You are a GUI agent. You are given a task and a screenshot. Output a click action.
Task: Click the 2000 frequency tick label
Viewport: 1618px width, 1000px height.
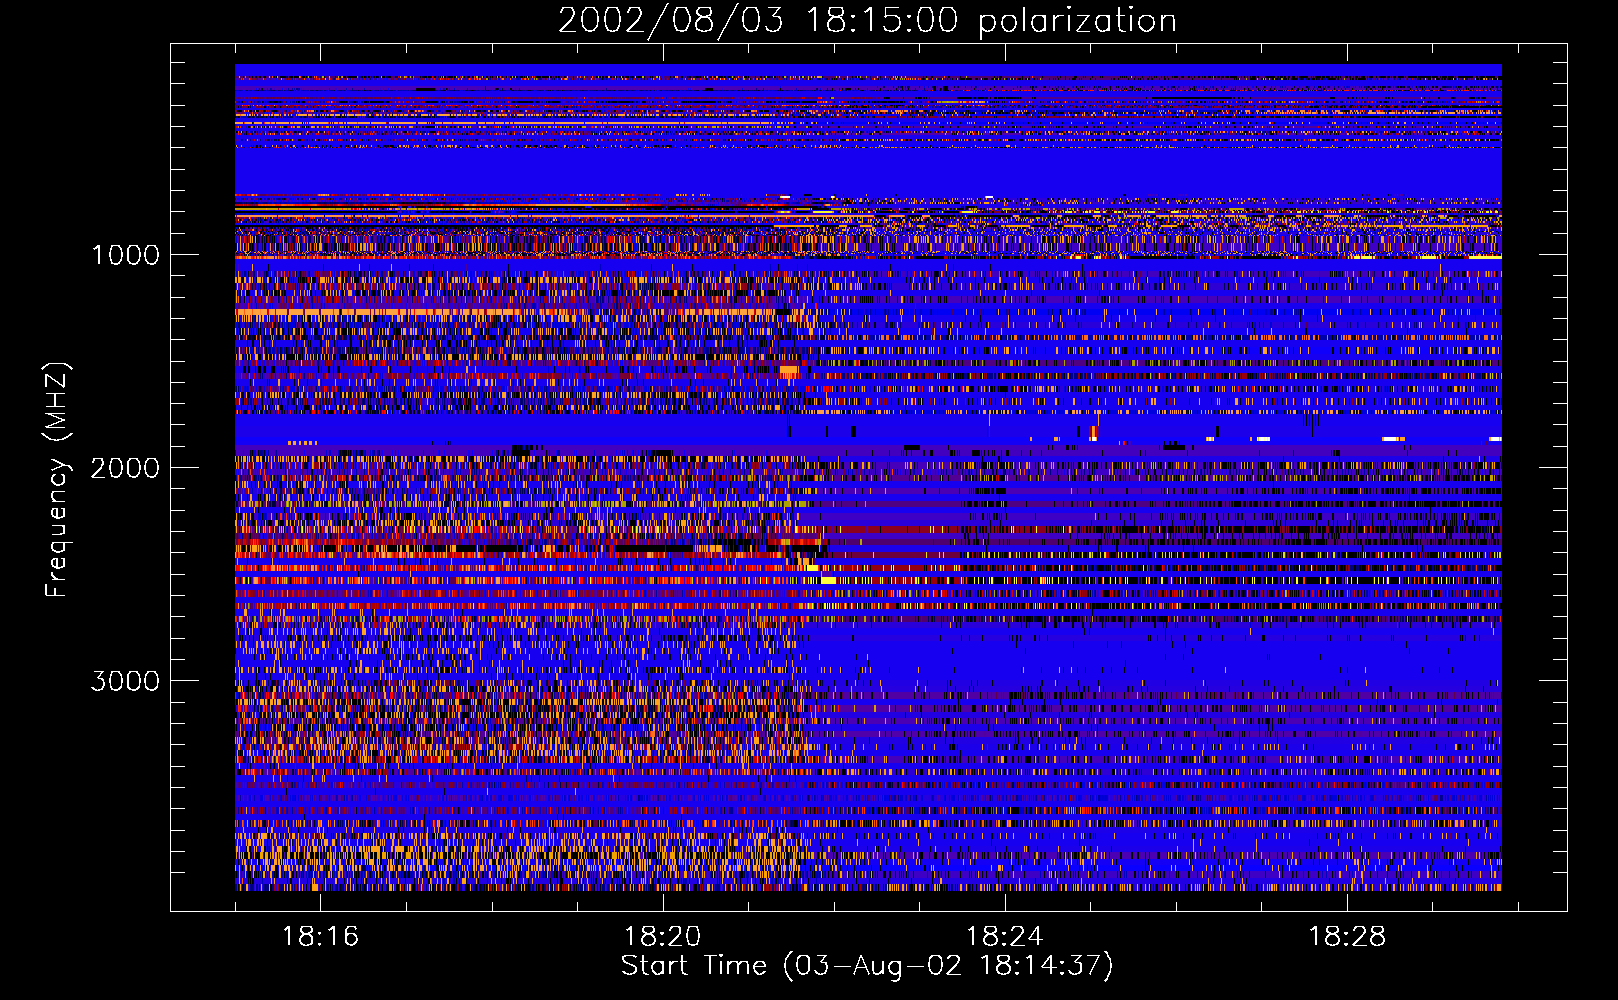[125, 468]
